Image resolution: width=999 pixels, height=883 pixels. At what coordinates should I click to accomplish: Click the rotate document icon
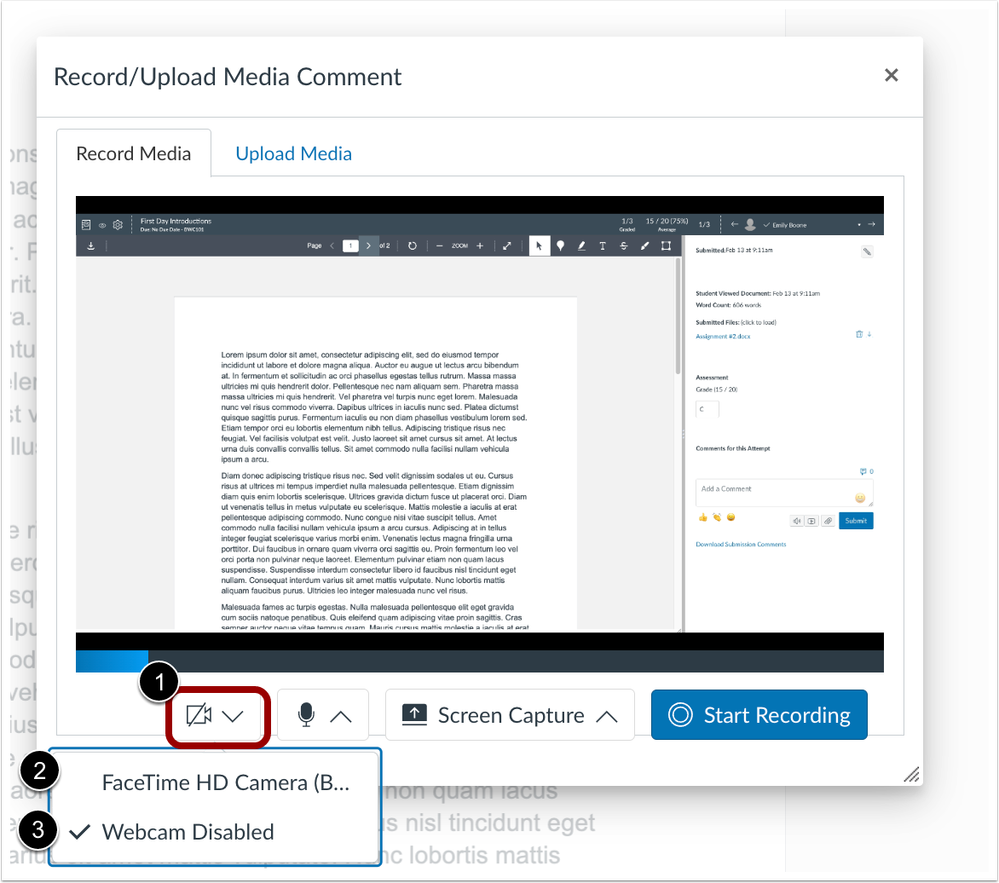(412, 246)
